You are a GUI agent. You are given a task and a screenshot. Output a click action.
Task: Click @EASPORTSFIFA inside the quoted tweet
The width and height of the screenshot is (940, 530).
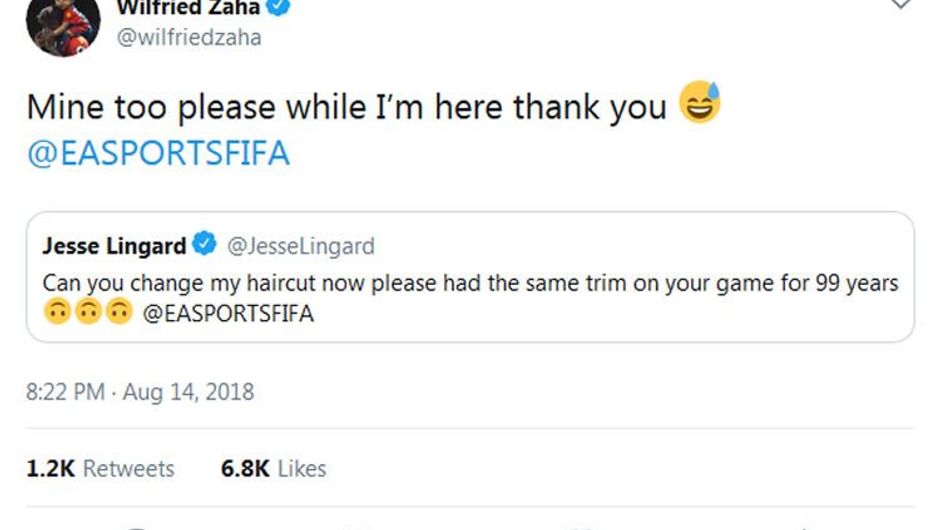tap(228, 314)
